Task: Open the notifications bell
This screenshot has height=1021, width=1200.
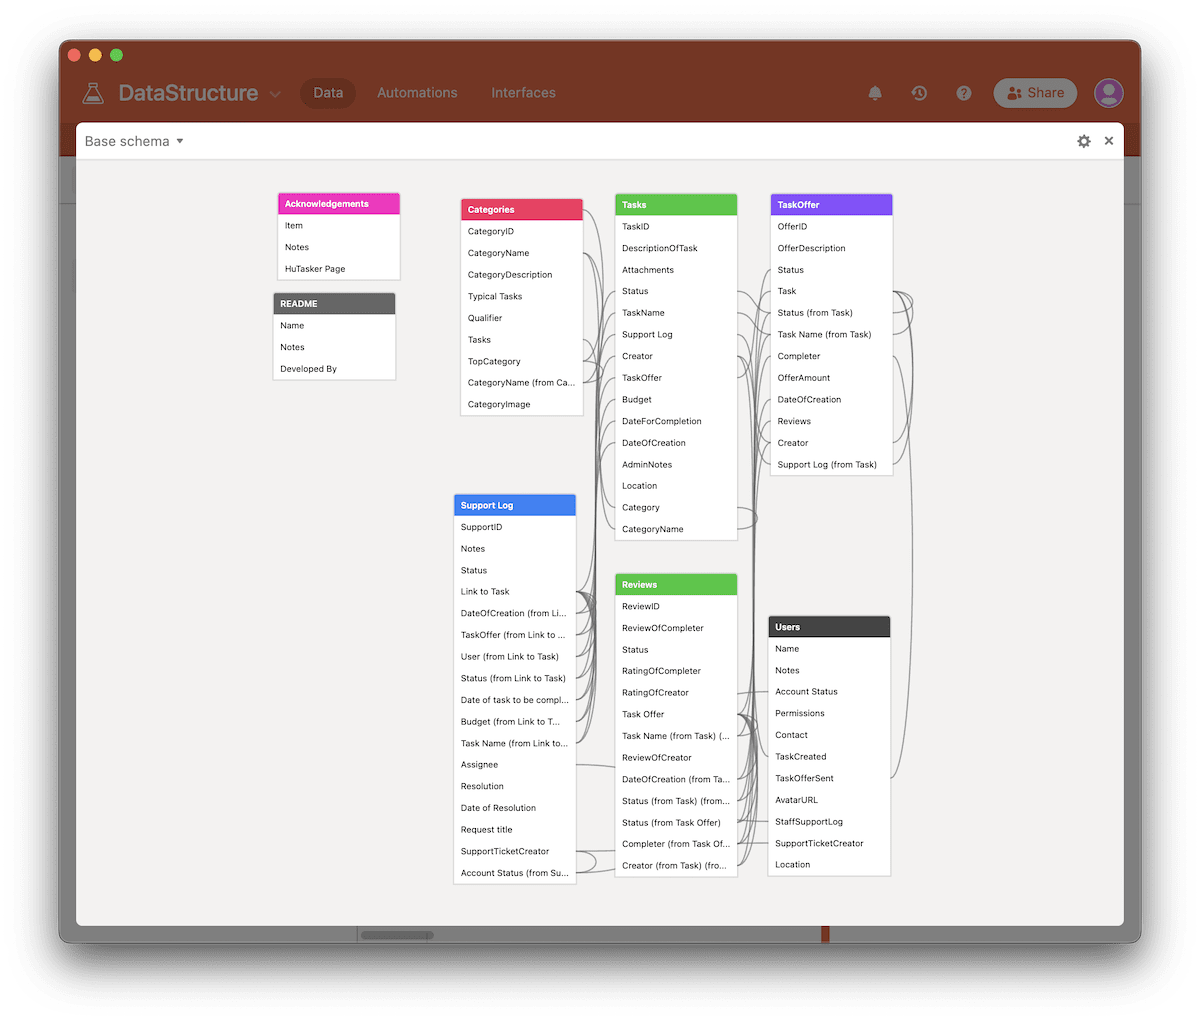Action: pos(875,93)
